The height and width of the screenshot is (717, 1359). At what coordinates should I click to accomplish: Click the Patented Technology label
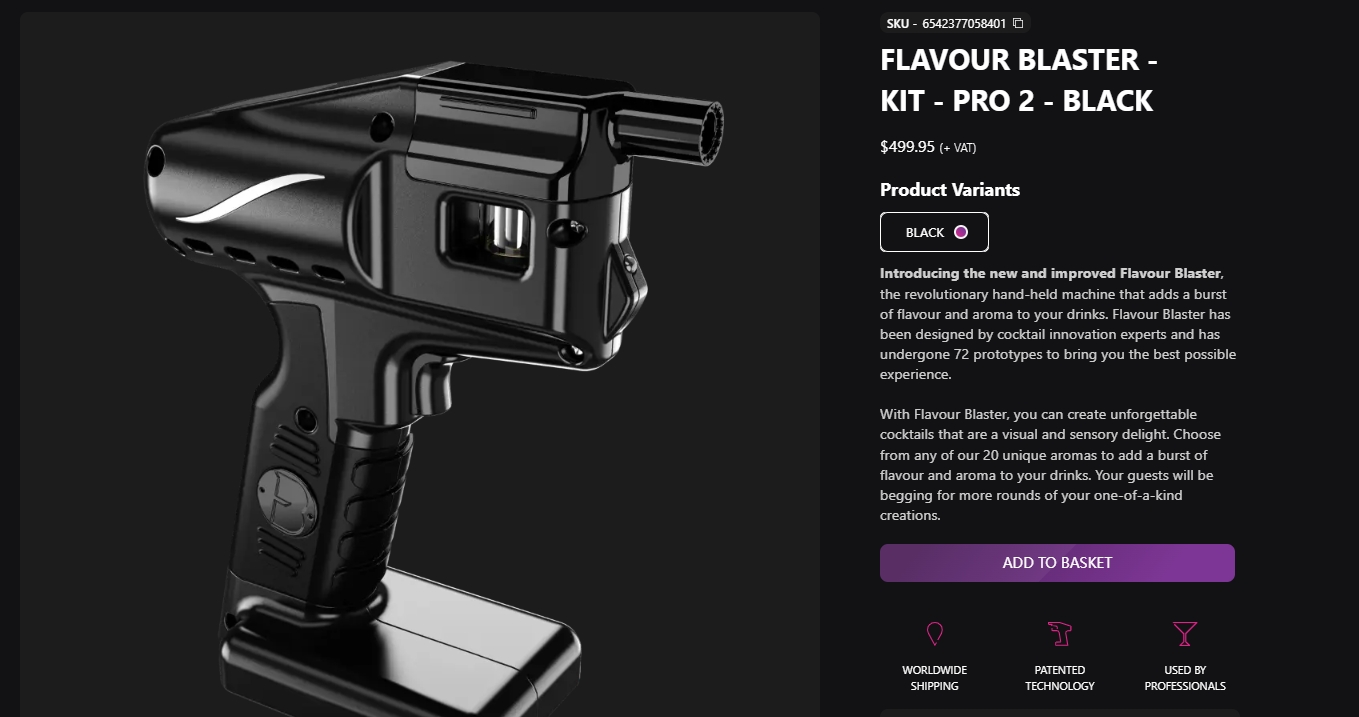[x=1059, y=678]
